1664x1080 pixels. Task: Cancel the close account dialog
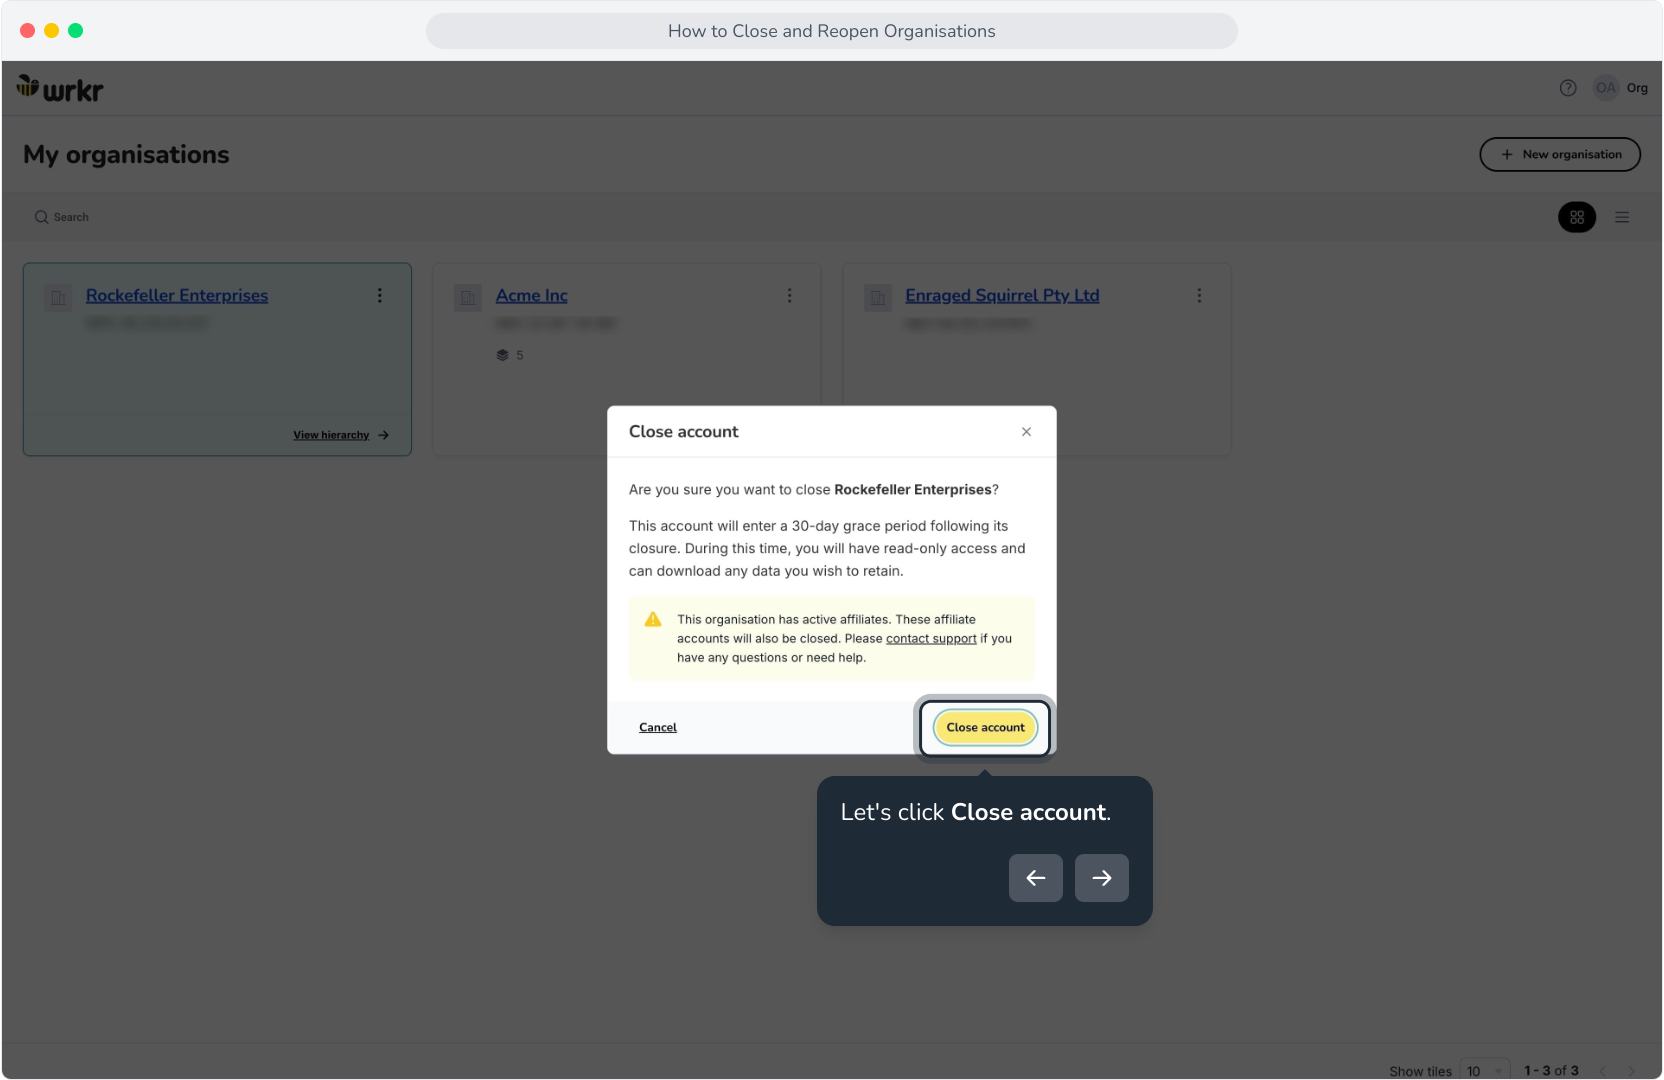[658, 727]
